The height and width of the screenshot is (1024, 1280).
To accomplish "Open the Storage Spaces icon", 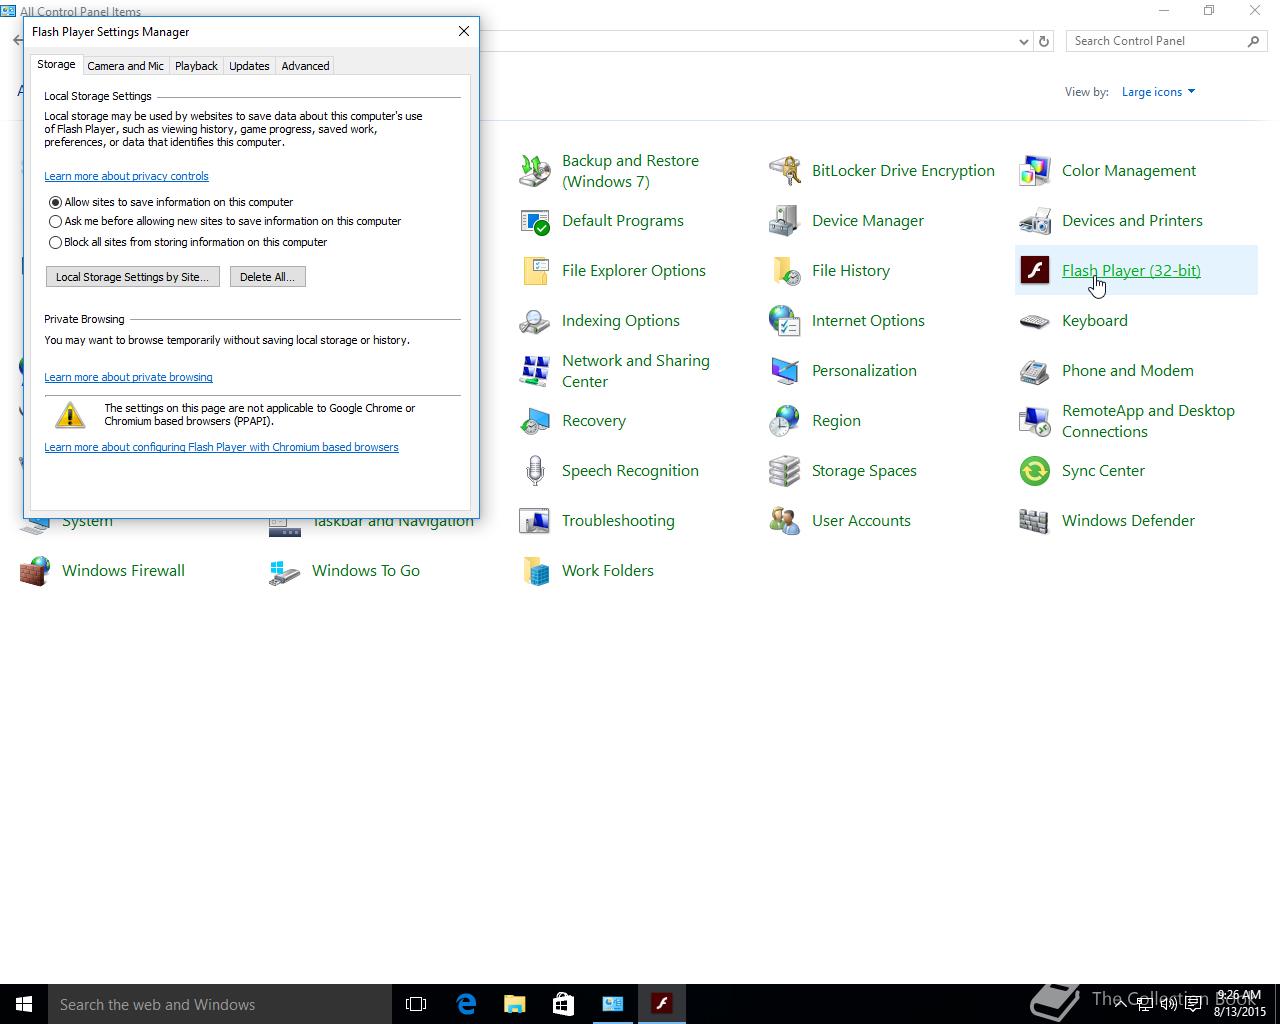I will coord(785,471).
